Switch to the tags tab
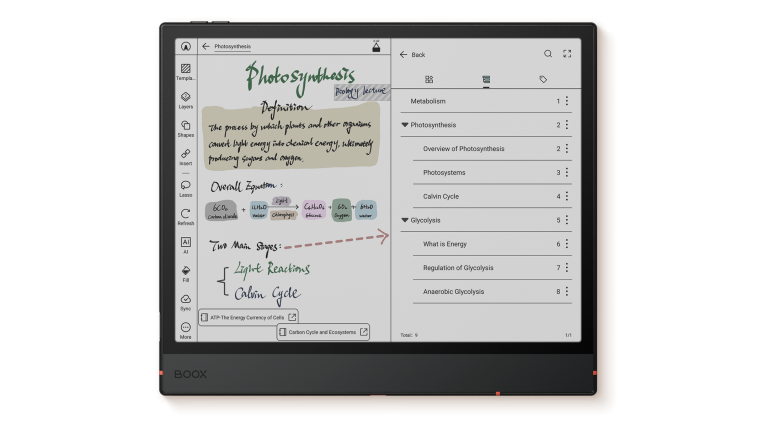The height and width of the screenshot is (424, 768). click(x=543, y=78)
